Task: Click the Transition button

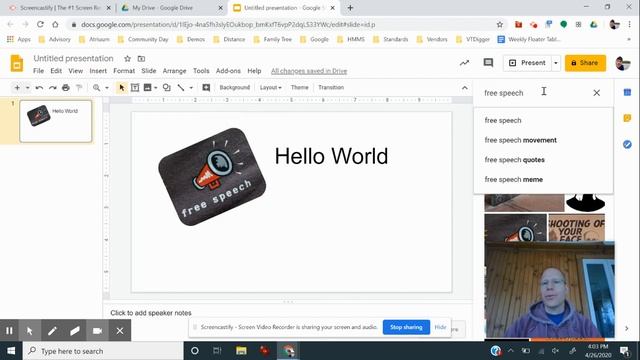Action: [x=331, y=87]
